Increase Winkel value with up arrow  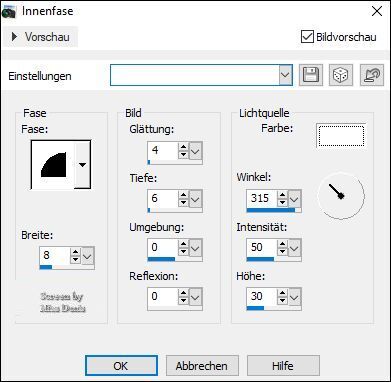[x=282, y=195]
